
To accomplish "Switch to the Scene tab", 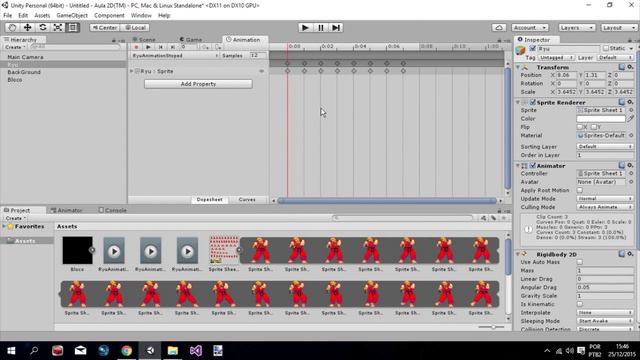I will (x=144, y=40).
